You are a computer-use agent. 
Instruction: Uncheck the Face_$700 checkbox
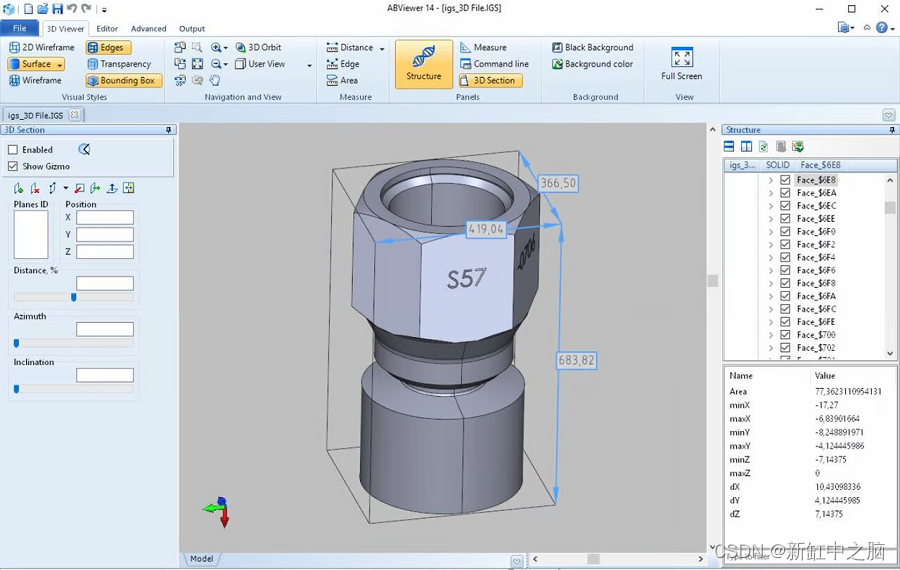pos(785,335)
